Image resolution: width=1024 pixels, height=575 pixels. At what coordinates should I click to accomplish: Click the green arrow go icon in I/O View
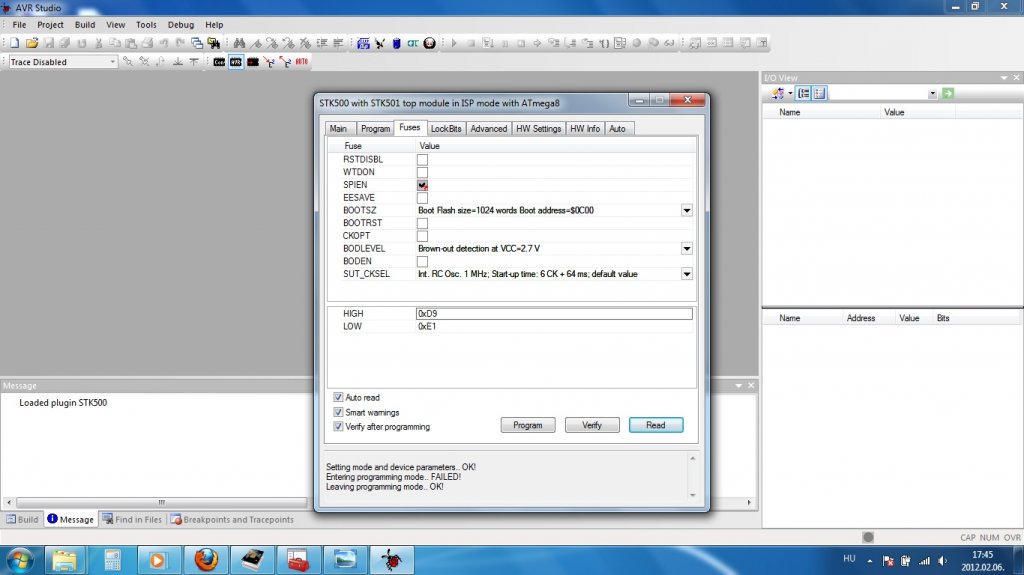[x=948, y=93]
